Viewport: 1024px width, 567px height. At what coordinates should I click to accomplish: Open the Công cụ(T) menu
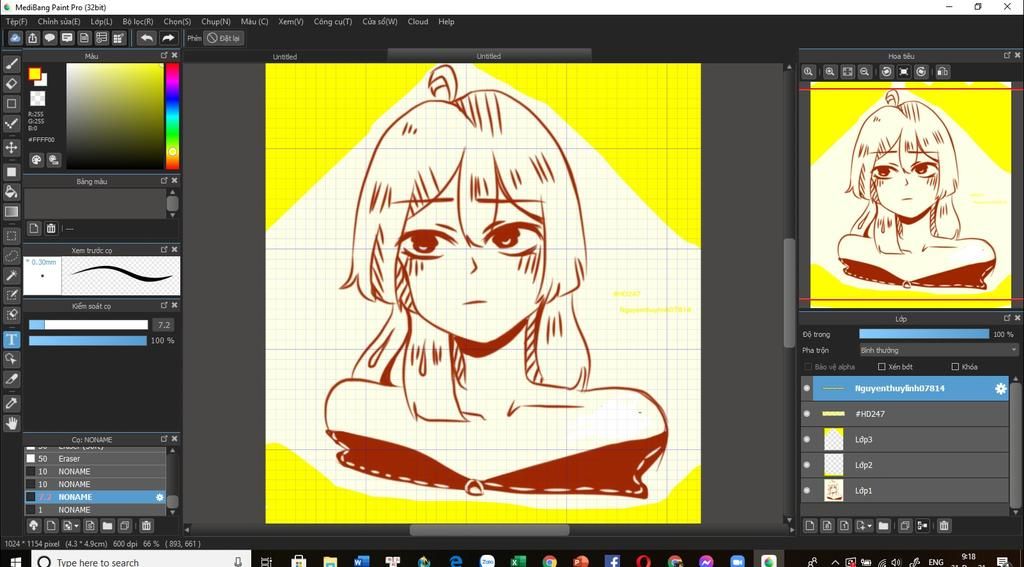coord(332,22)
